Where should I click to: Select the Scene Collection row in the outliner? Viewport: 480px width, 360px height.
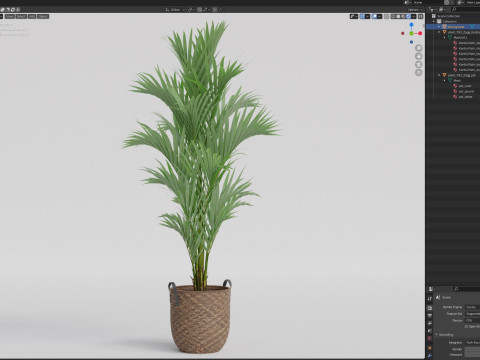pyautogui.click(x=453, y=16)
